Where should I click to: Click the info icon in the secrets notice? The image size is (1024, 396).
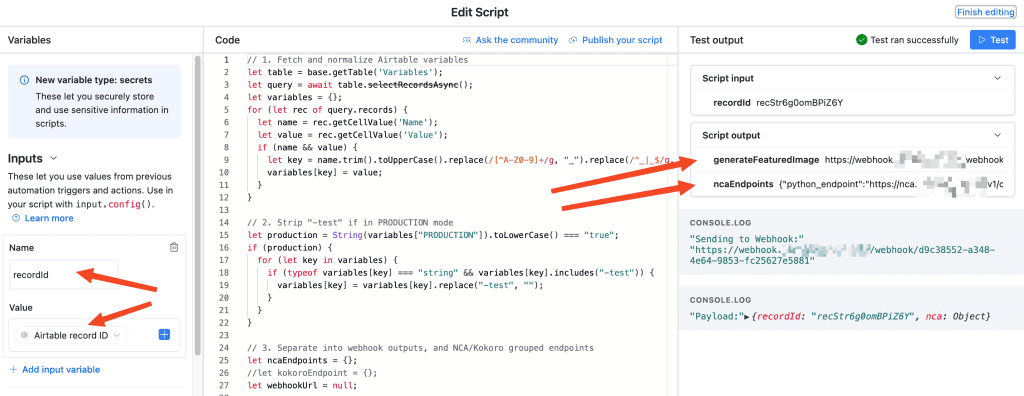tap(24, 80)
